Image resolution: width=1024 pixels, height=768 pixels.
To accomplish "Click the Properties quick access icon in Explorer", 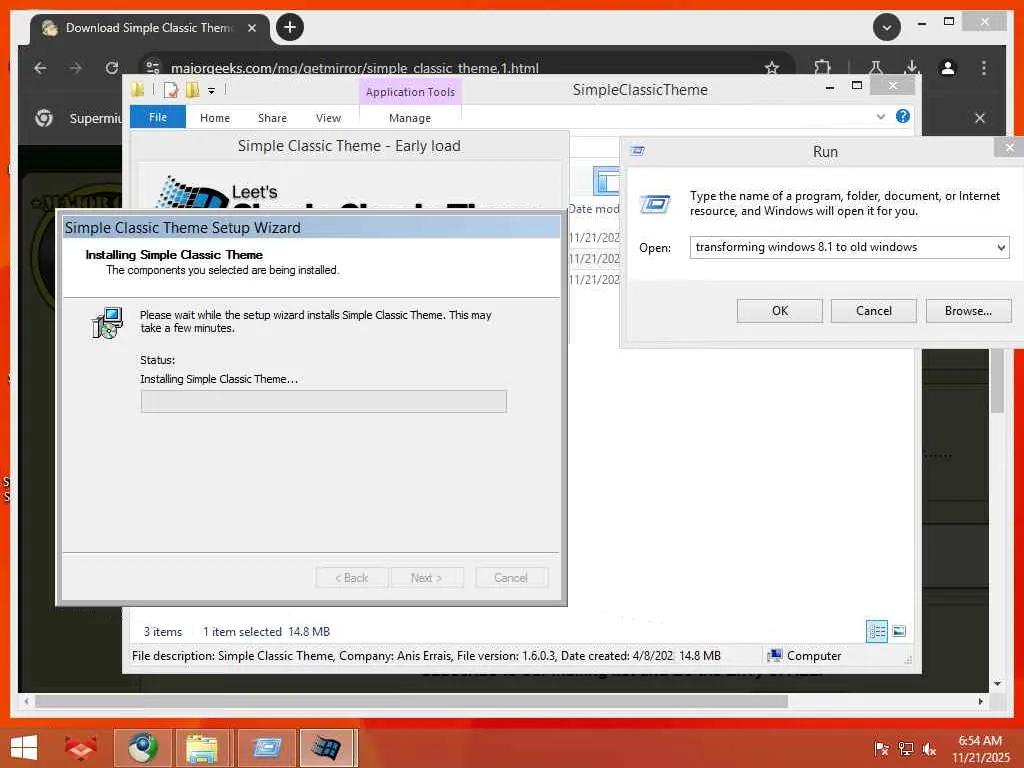I will tap(171, 90).
